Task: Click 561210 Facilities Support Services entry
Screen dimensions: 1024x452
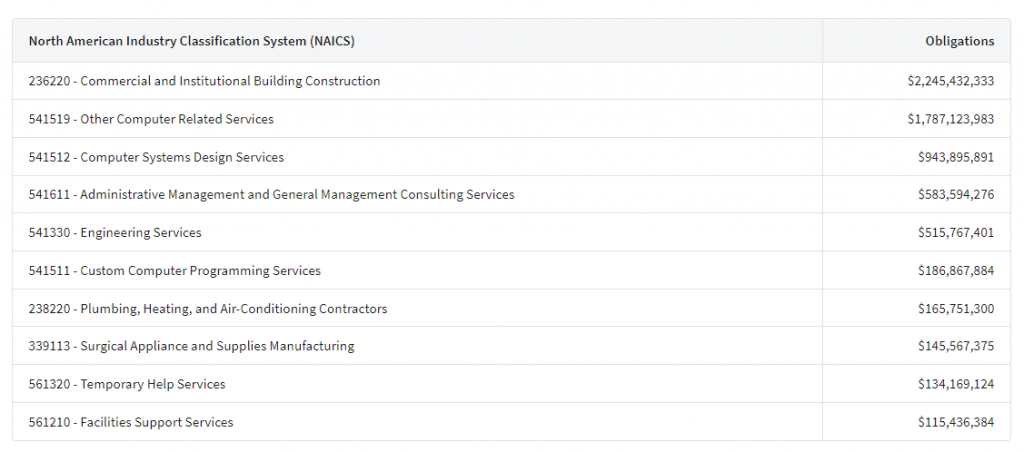Action: [x=131, y=422]
